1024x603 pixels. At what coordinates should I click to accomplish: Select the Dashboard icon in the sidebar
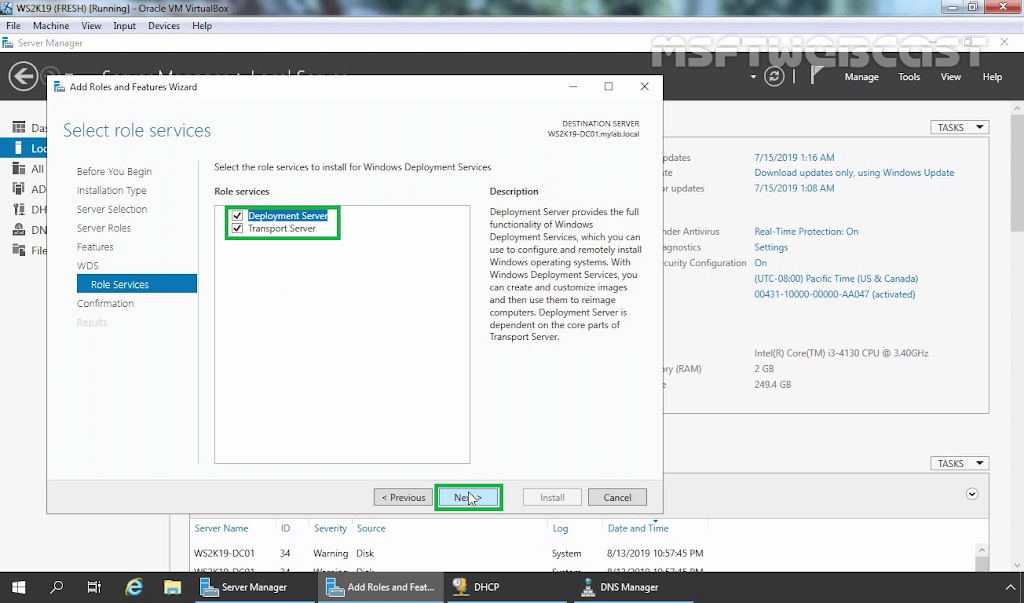pos(19,127)
